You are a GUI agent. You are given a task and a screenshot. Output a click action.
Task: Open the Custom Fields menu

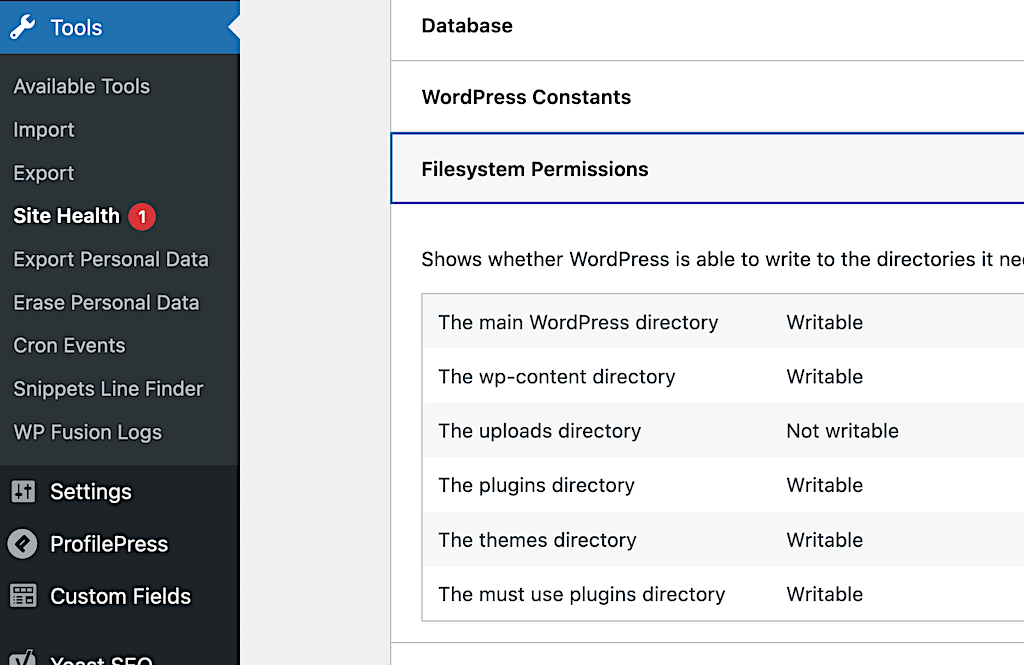click(x=120, y=596)
